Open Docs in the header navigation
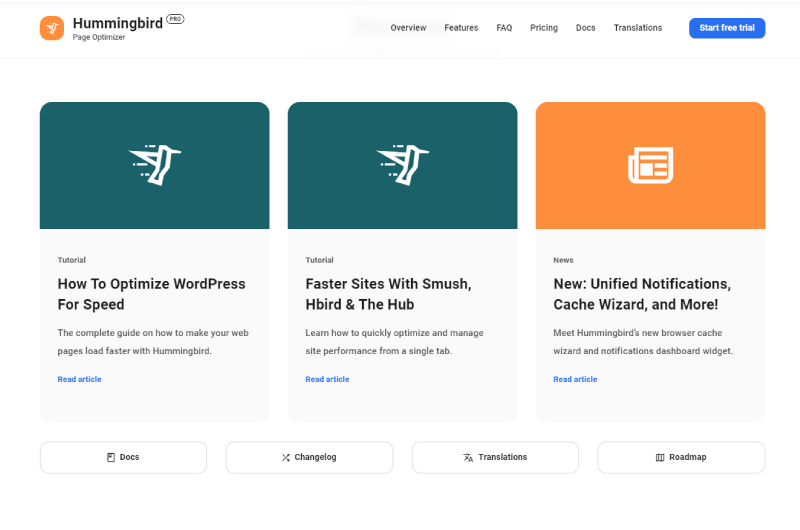Screen dimensions: 800x530 (586, 28)
